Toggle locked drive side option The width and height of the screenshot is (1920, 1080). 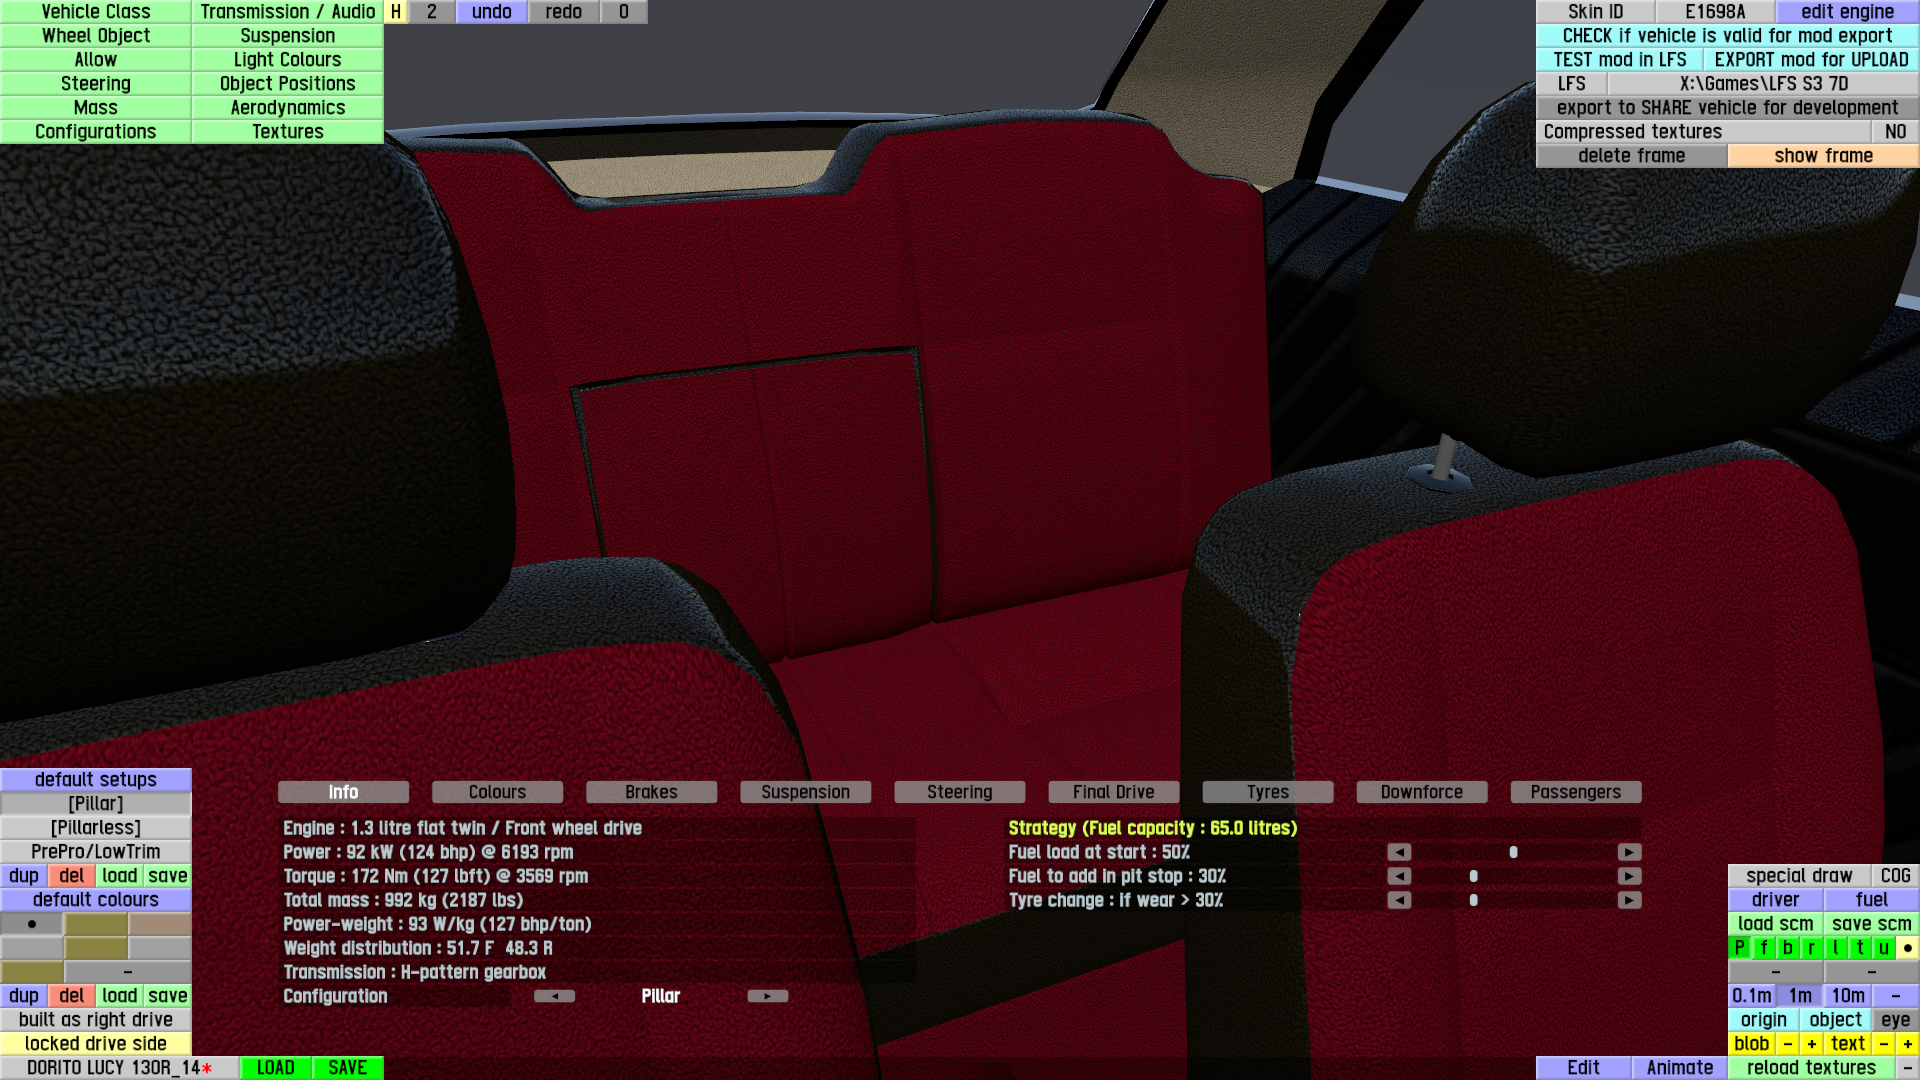pyautogui.click(x=96, y=1044)
